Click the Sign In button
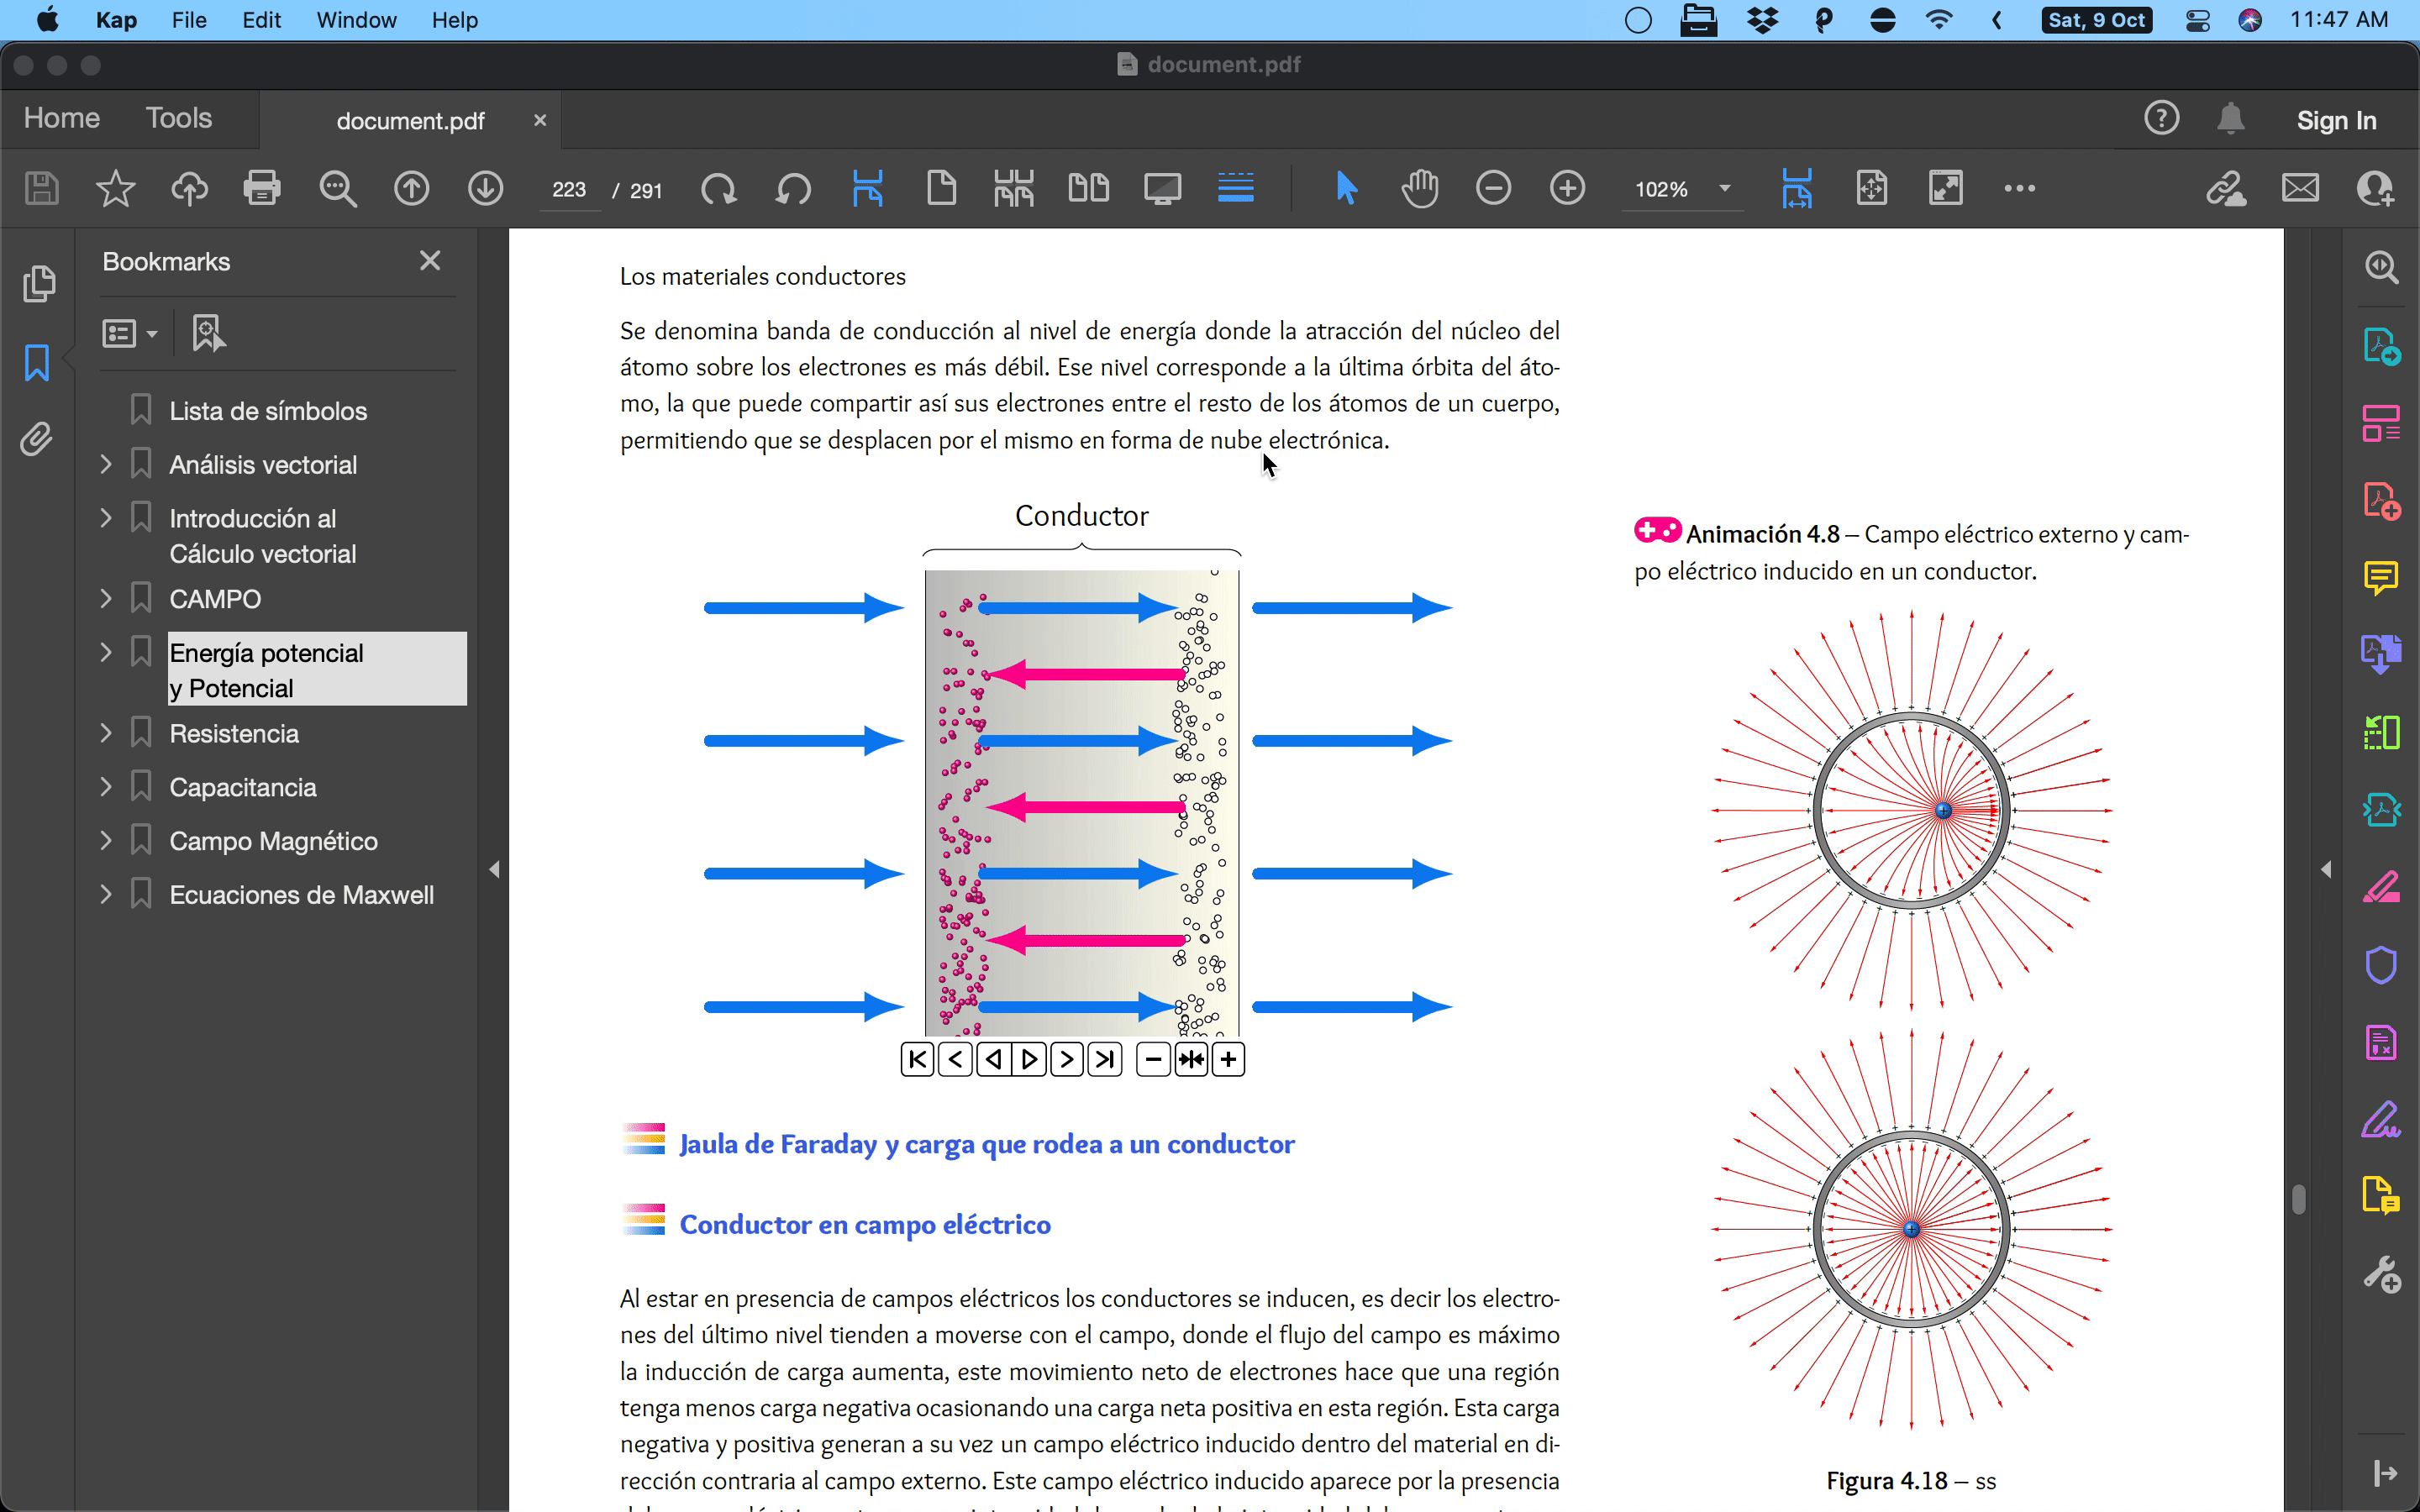Image resolution: width=2420 pixels, height=1512 pixels. coord(2335,120)
